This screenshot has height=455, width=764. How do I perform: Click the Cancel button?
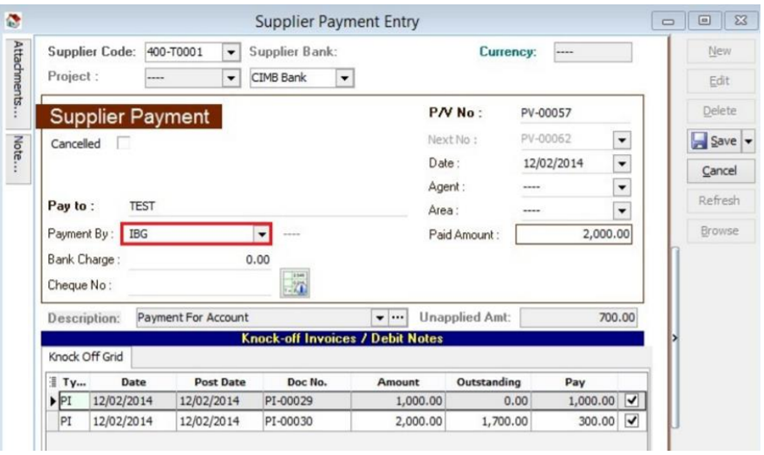(x=719, y=171)
